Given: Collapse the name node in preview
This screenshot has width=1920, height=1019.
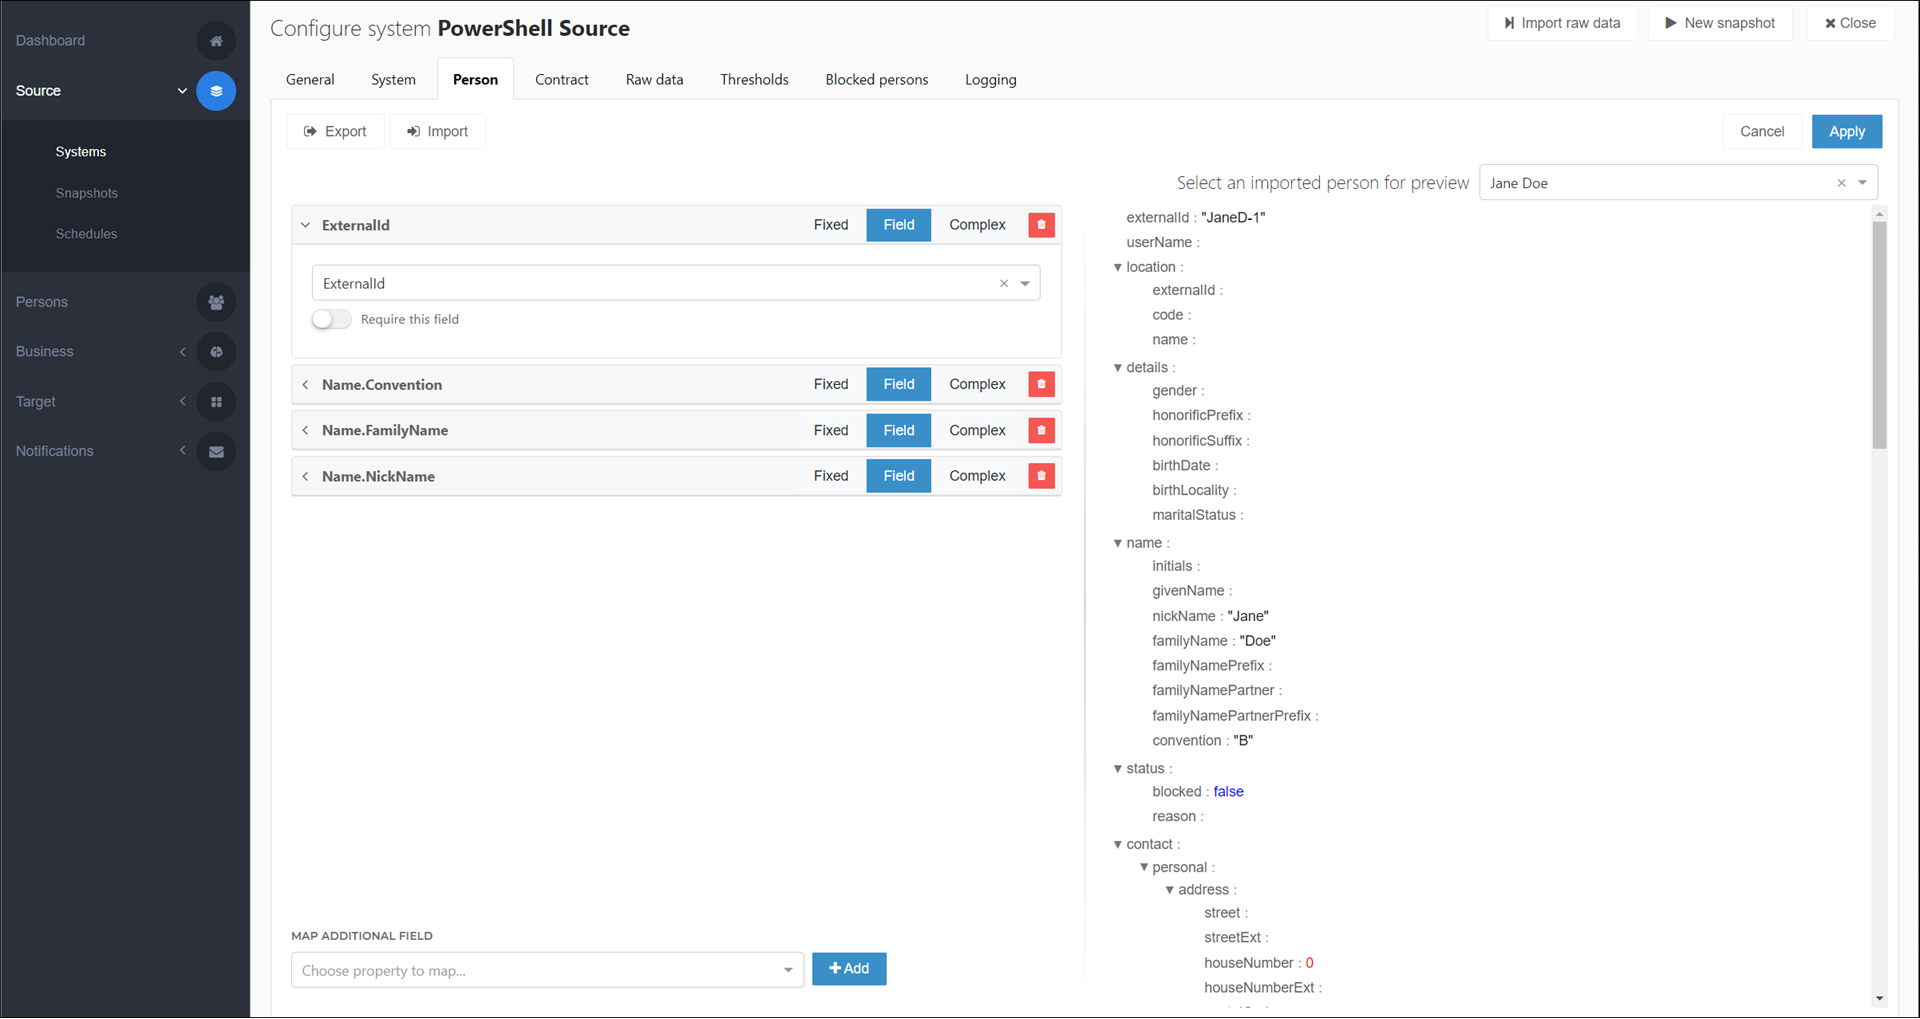Looking at the screenshot, I should [1118, 543].
